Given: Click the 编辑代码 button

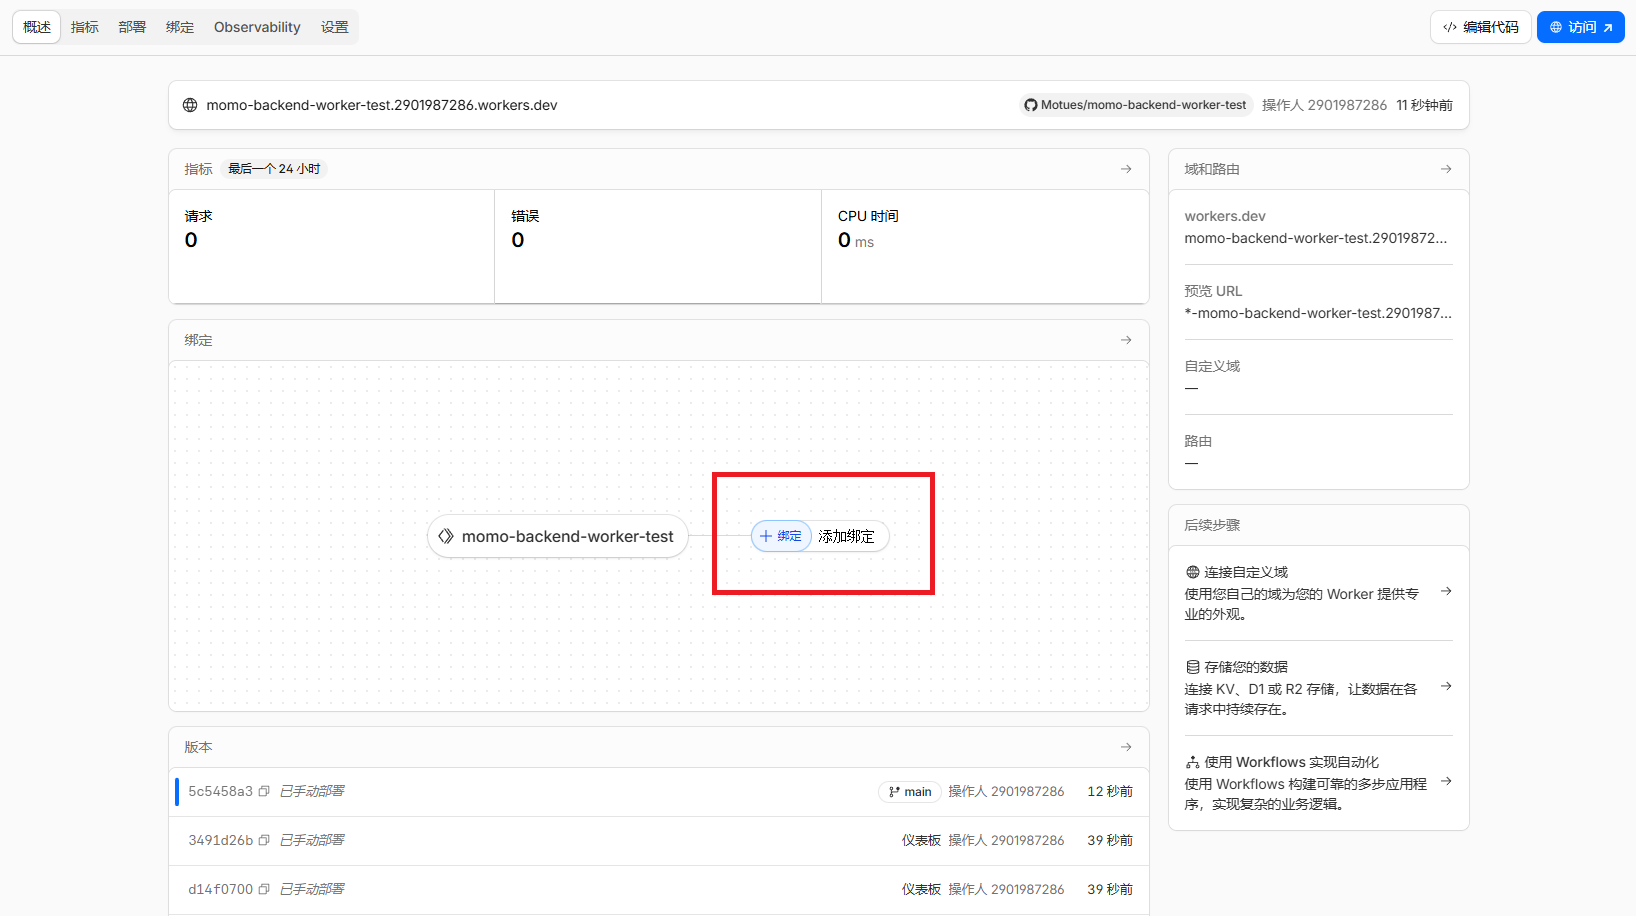Looking at the screenshot, I should pyautogui.click(x=1481, y=27).
